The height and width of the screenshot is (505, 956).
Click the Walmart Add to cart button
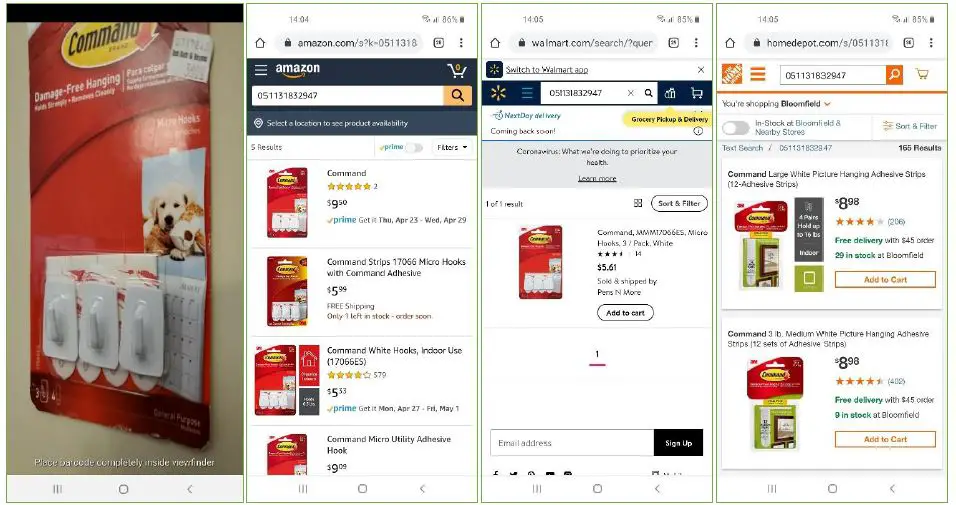[x=626, y=313]
